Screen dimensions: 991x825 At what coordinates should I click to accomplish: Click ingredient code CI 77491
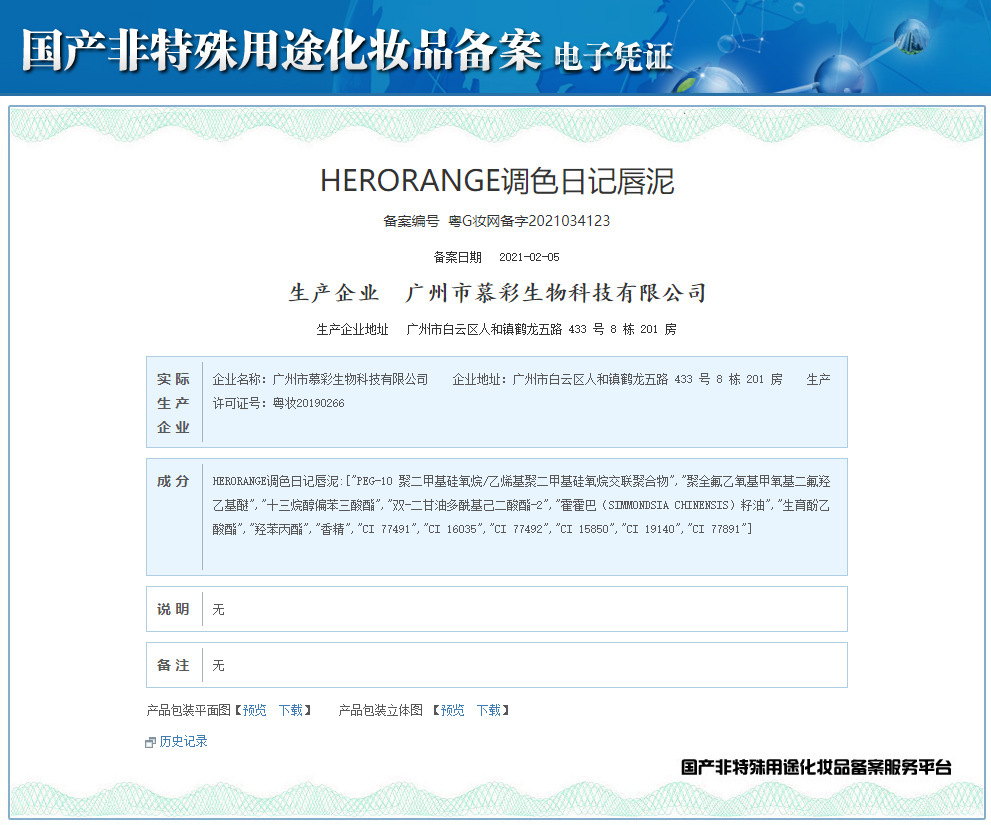pyautogui.click(x=387, y=529)
